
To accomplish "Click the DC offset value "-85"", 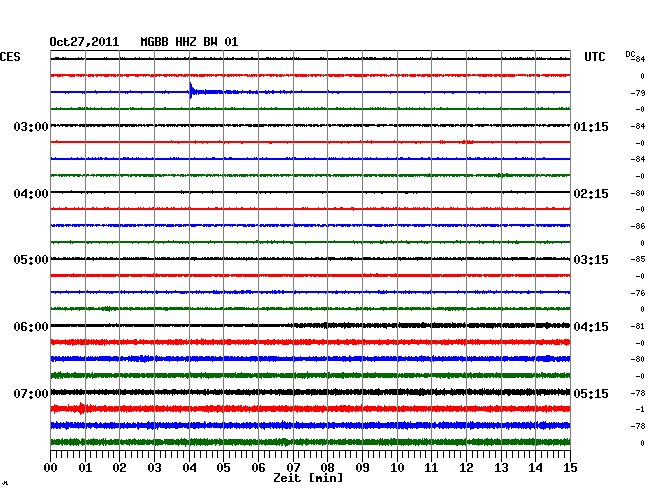I will (x=638, y=259).
